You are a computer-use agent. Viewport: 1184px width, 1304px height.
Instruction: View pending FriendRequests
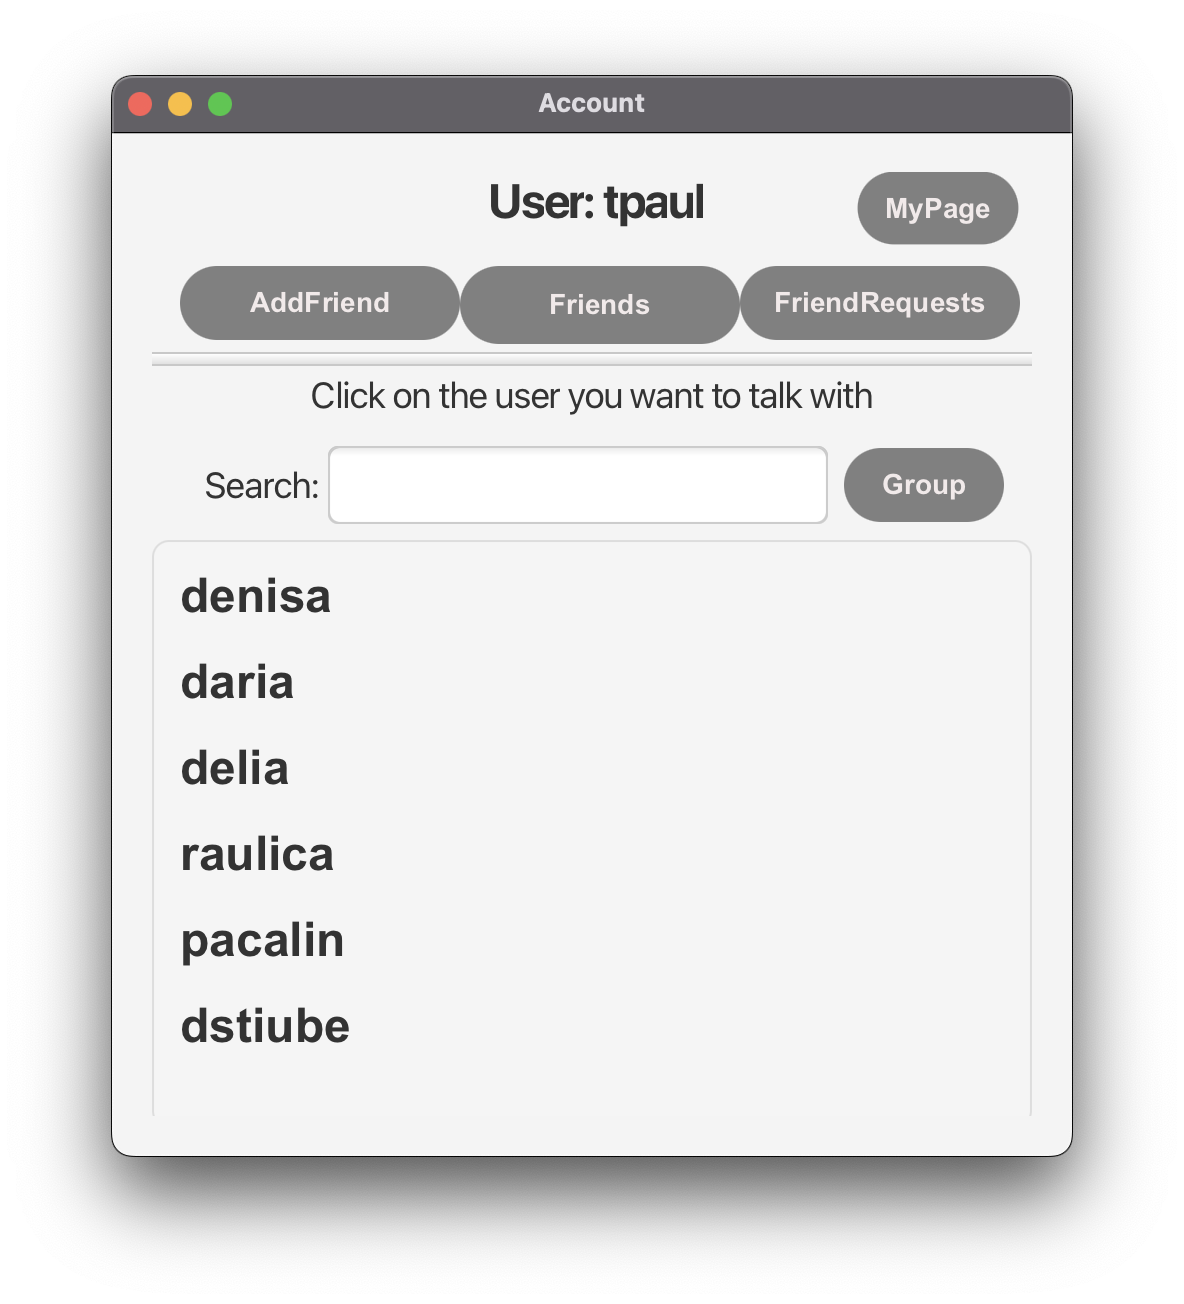[x=879, y=302]
